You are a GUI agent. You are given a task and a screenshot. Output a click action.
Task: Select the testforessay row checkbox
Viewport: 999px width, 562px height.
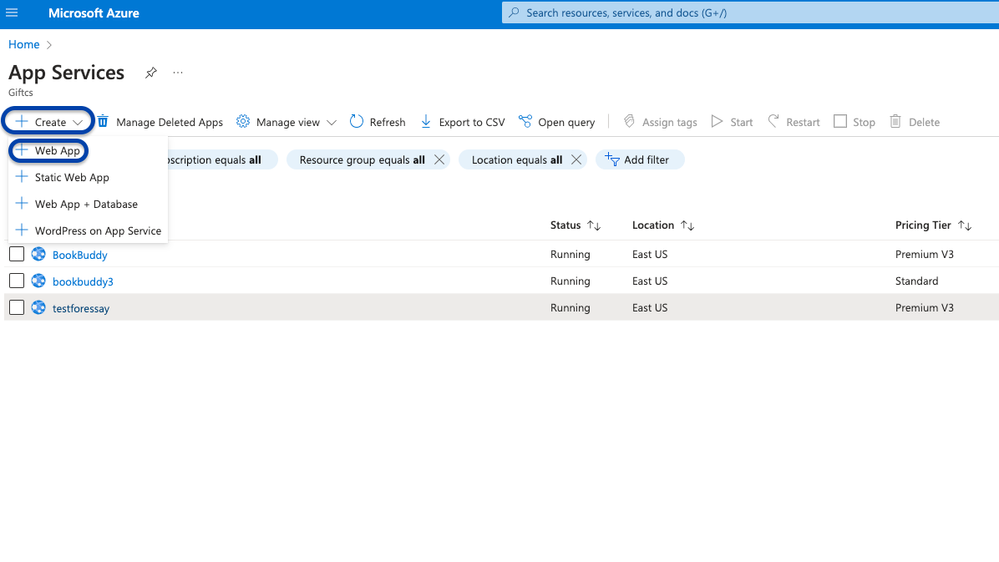[17, 307]
